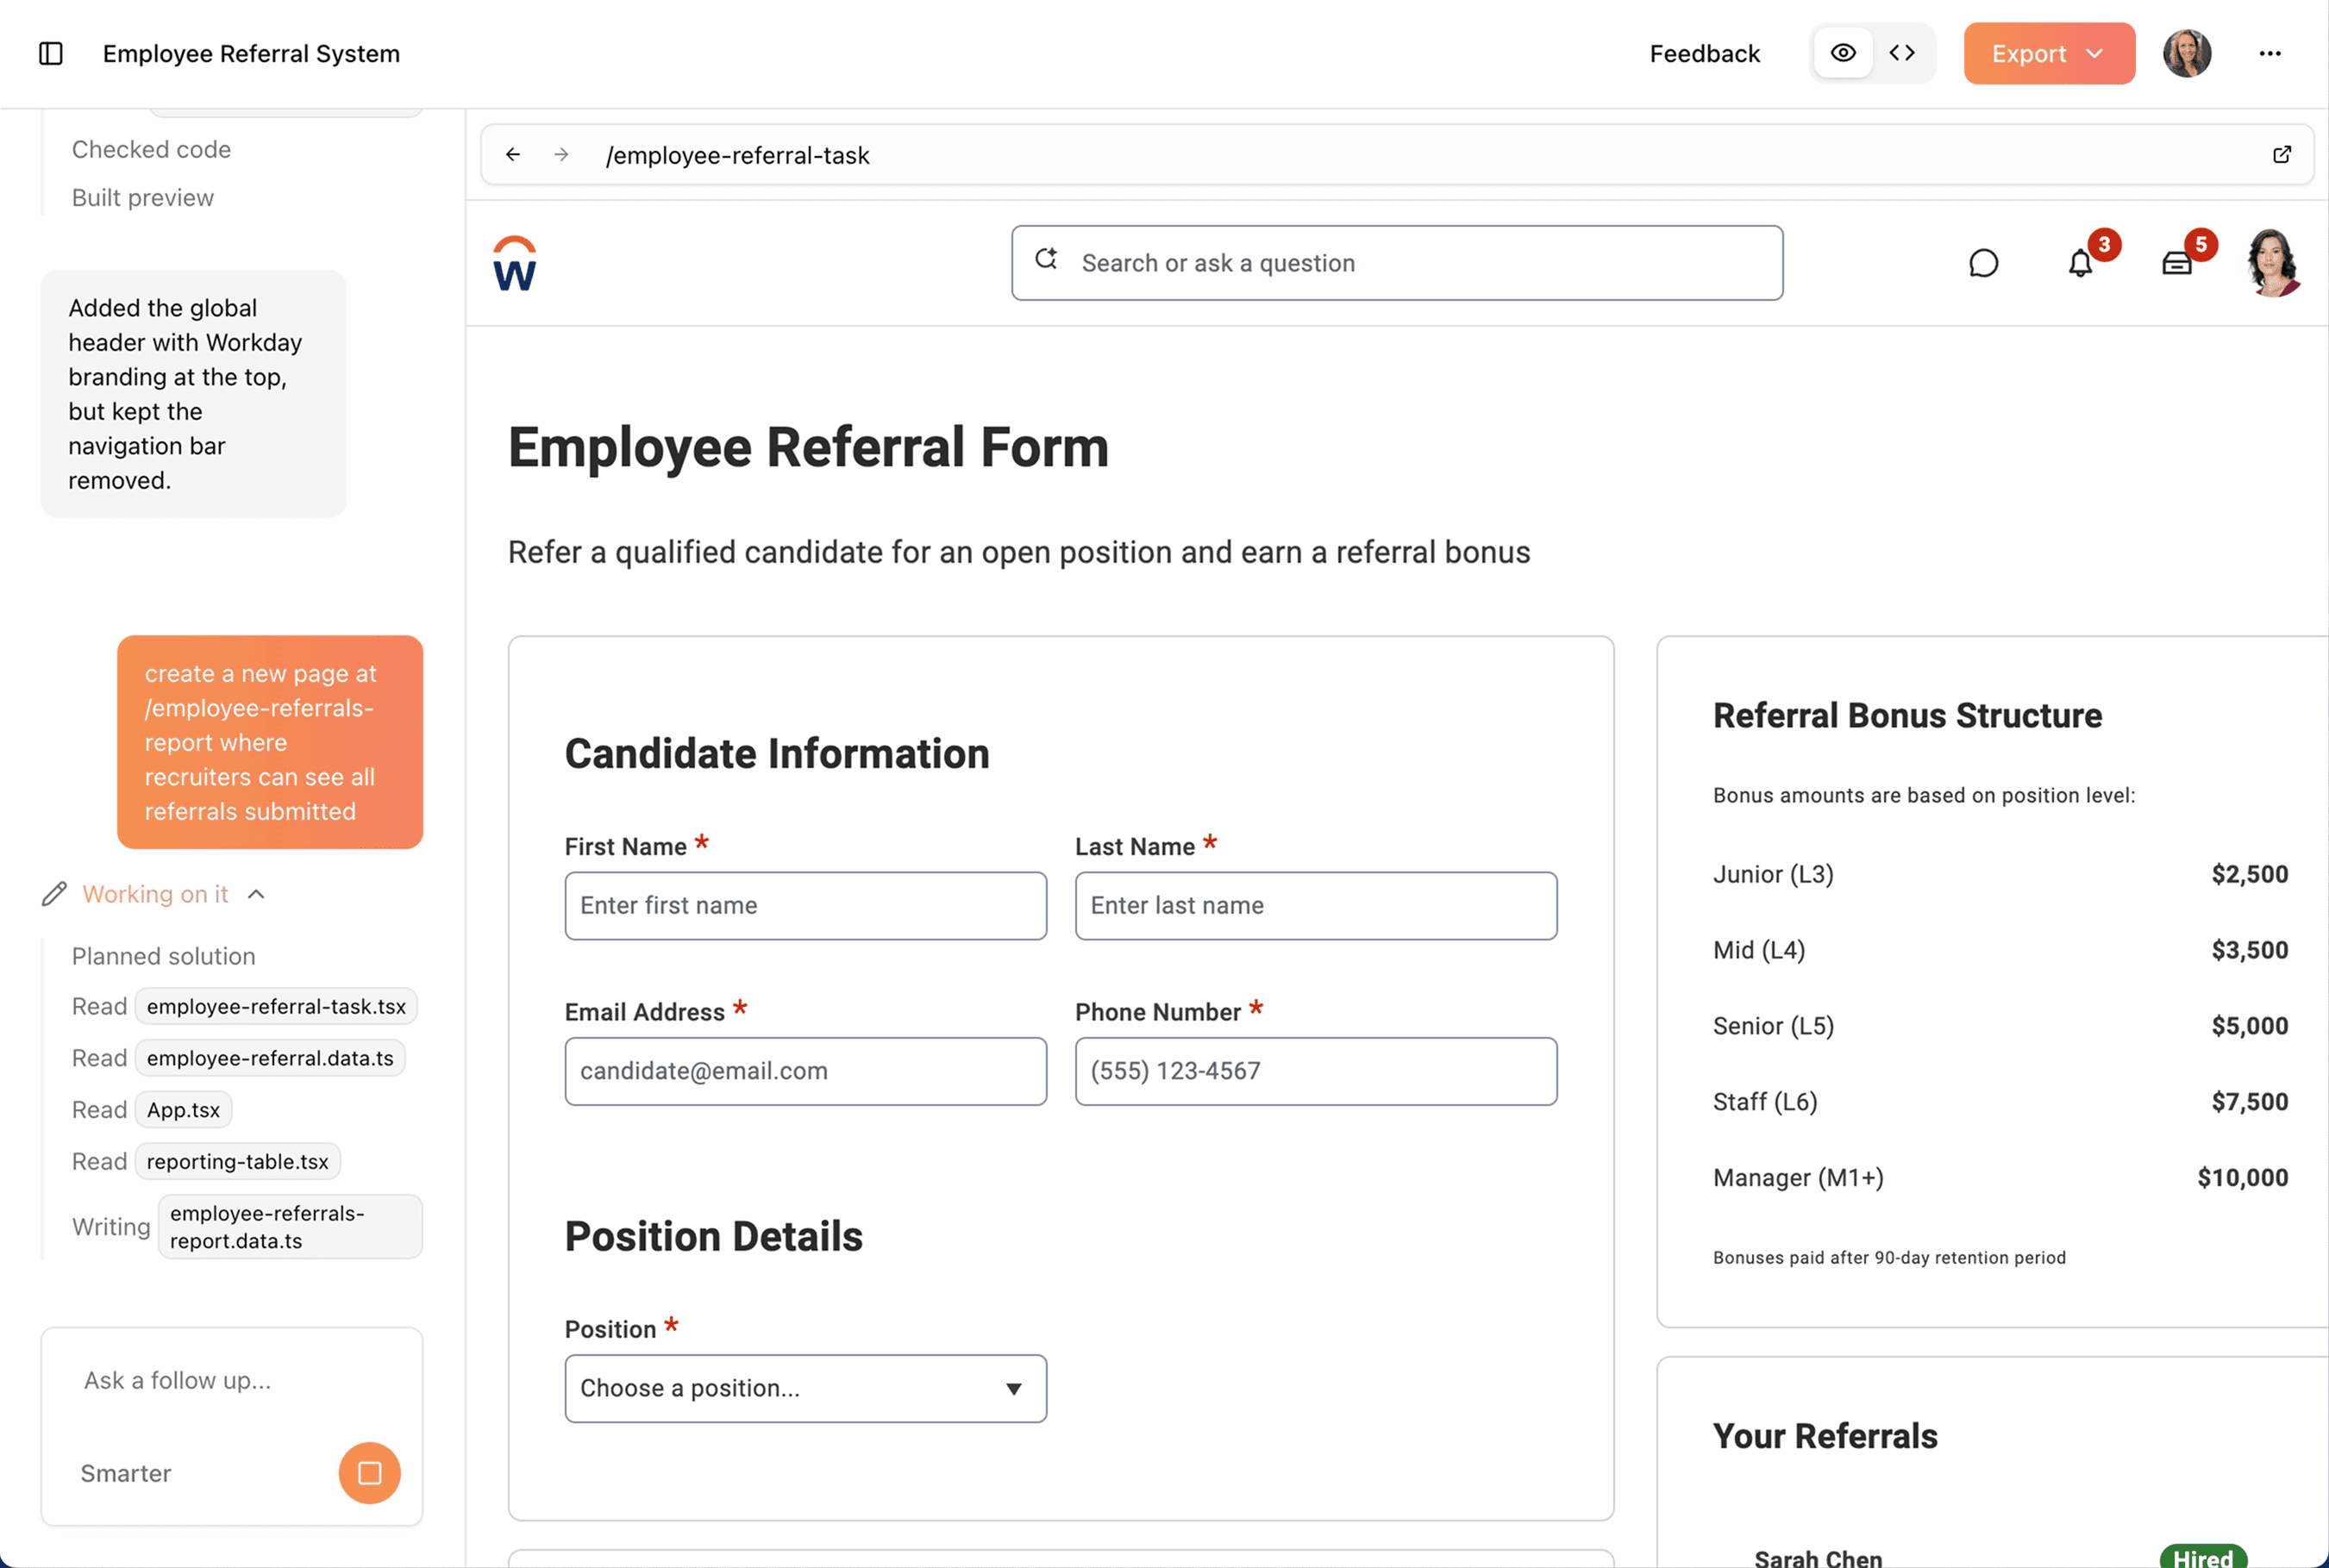2329x1568 pixels.
Task: Click the user profile avatar top right
Action: pos(2187,53)
